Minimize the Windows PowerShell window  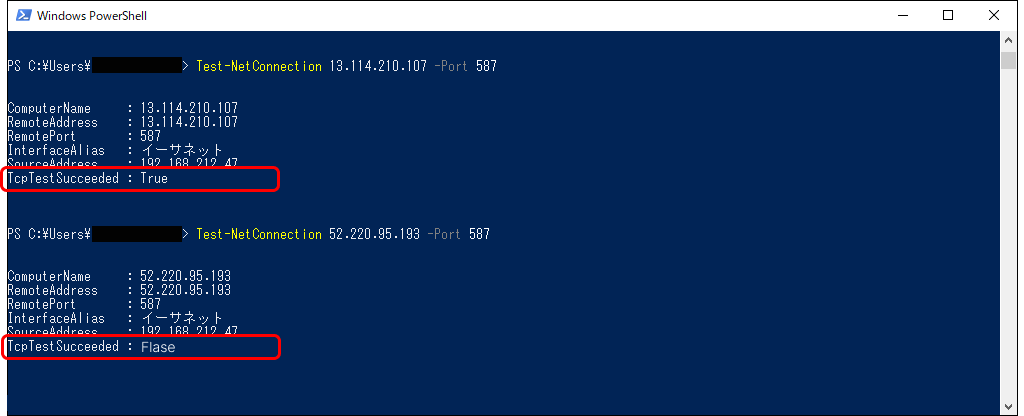pos(903,15)
